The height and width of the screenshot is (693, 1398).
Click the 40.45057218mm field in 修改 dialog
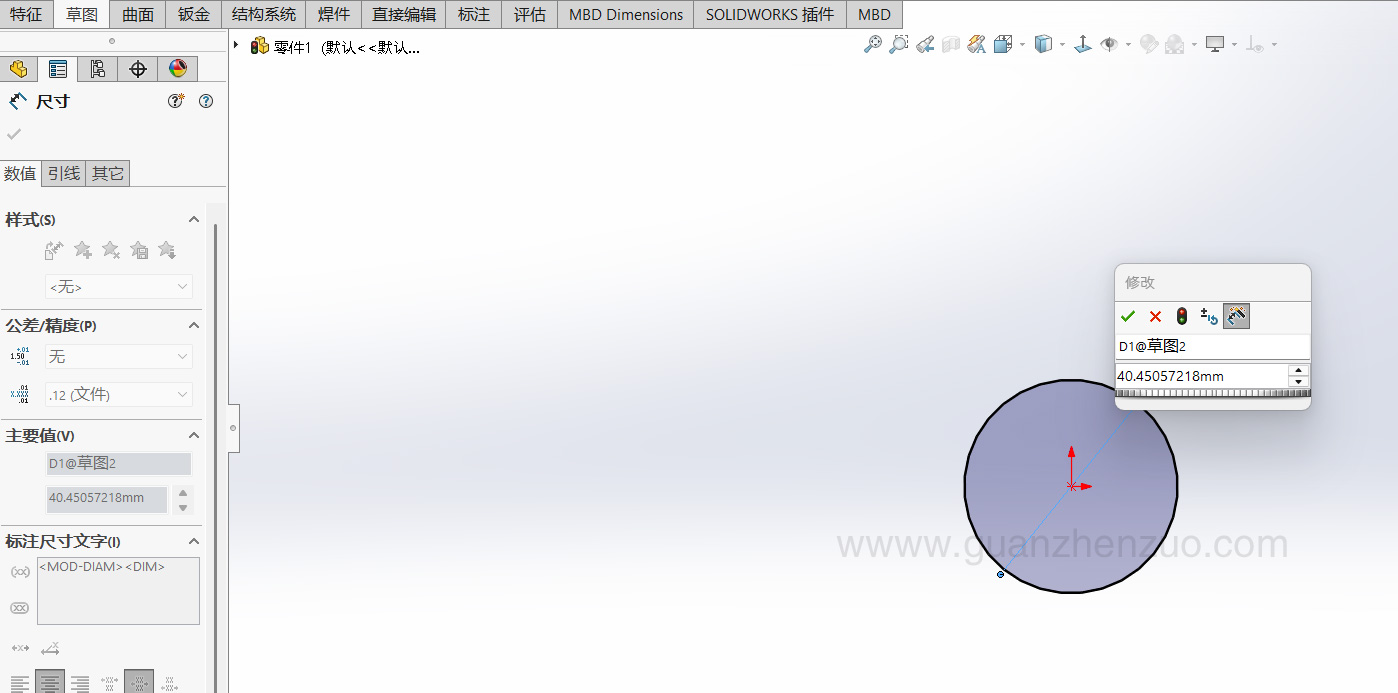[1202, 376]
